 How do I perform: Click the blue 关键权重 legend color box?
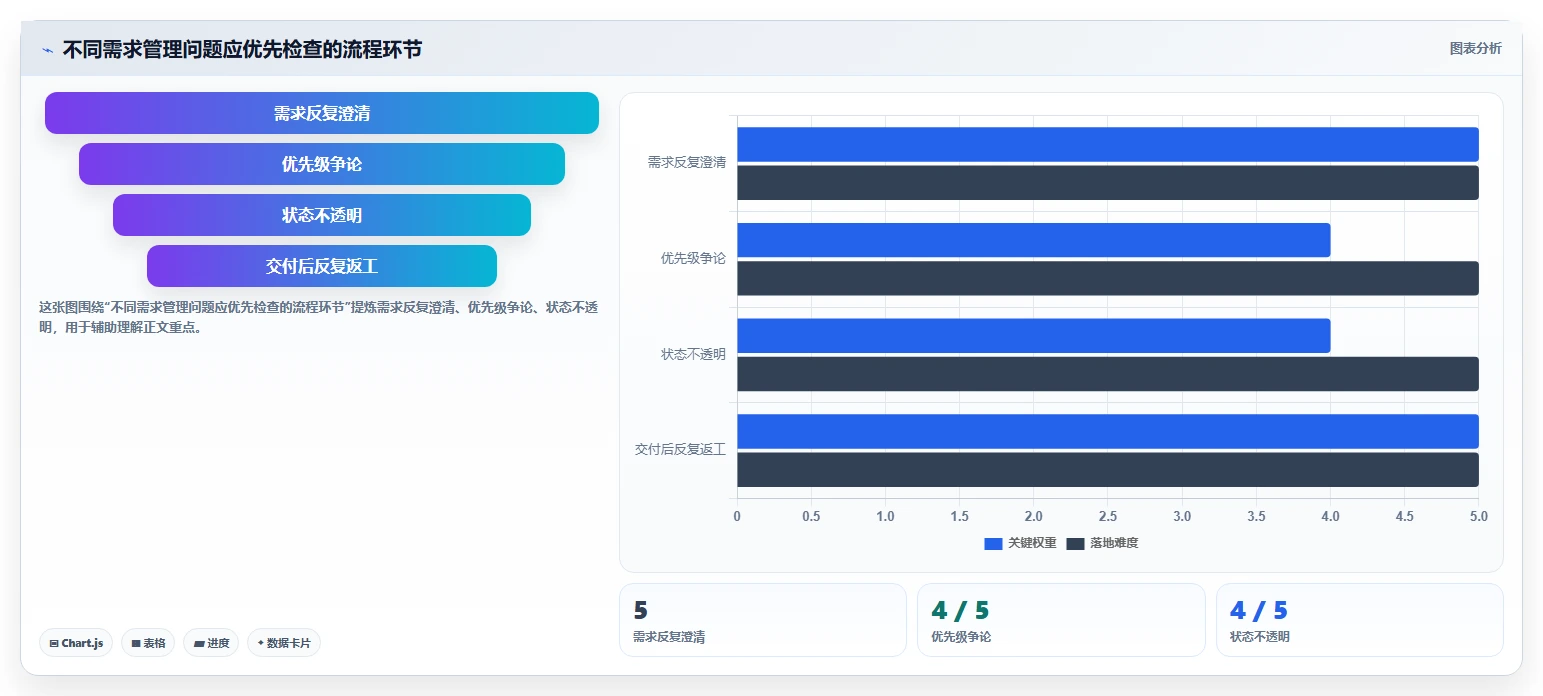(x=993, y=544)
